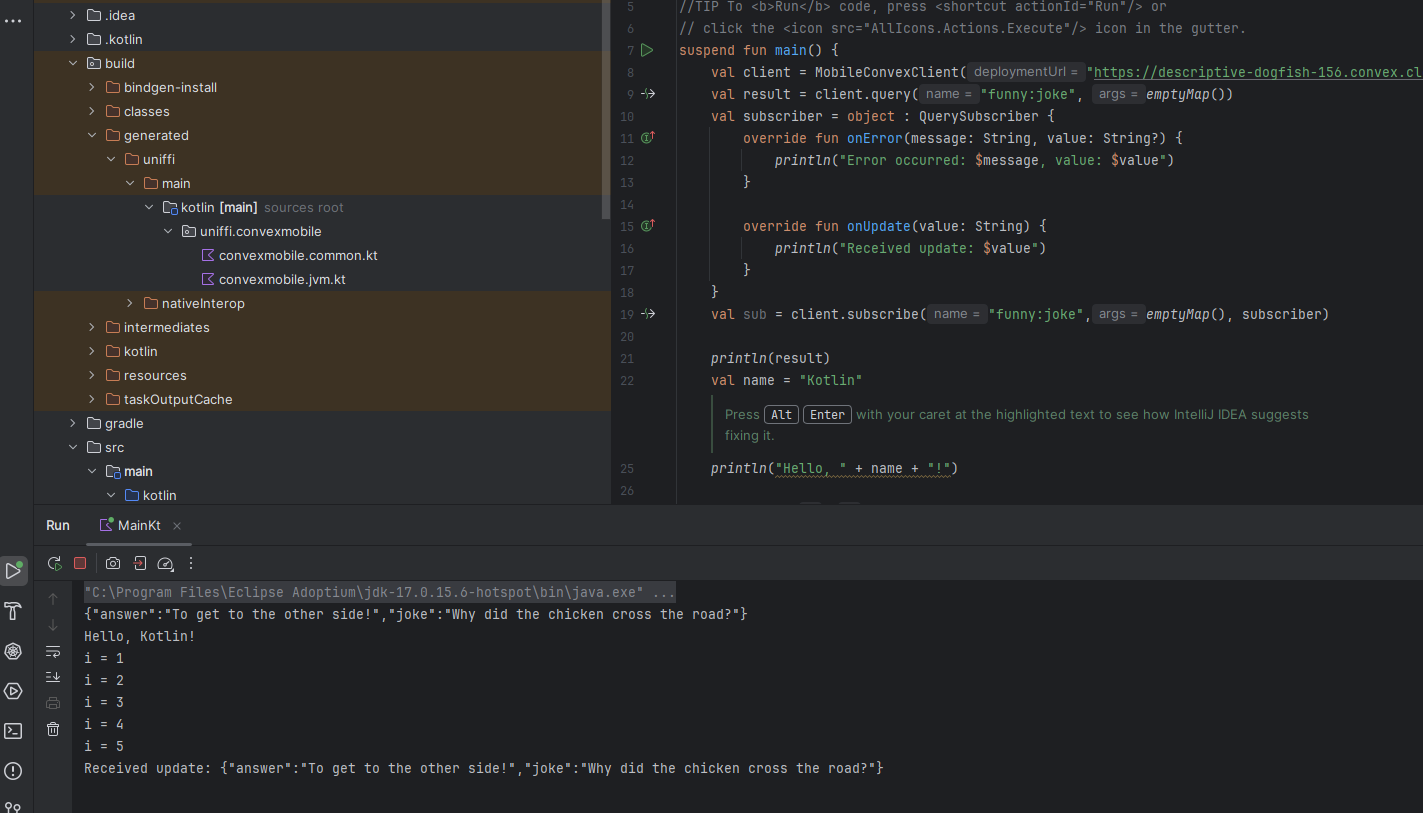This screenshot has height=813, width=1423.
Task: Stop the running MainKt process
Action: coord(80,563)
